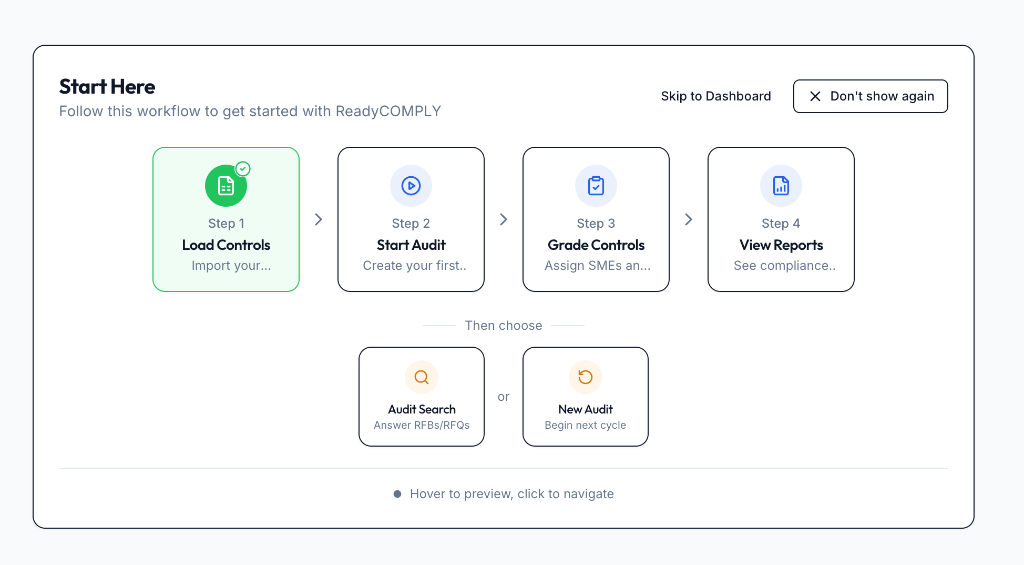The height and width of the screenshot is (565, 1024).
Task: Choose the Audit Search option card
Action: coord(422,396)
